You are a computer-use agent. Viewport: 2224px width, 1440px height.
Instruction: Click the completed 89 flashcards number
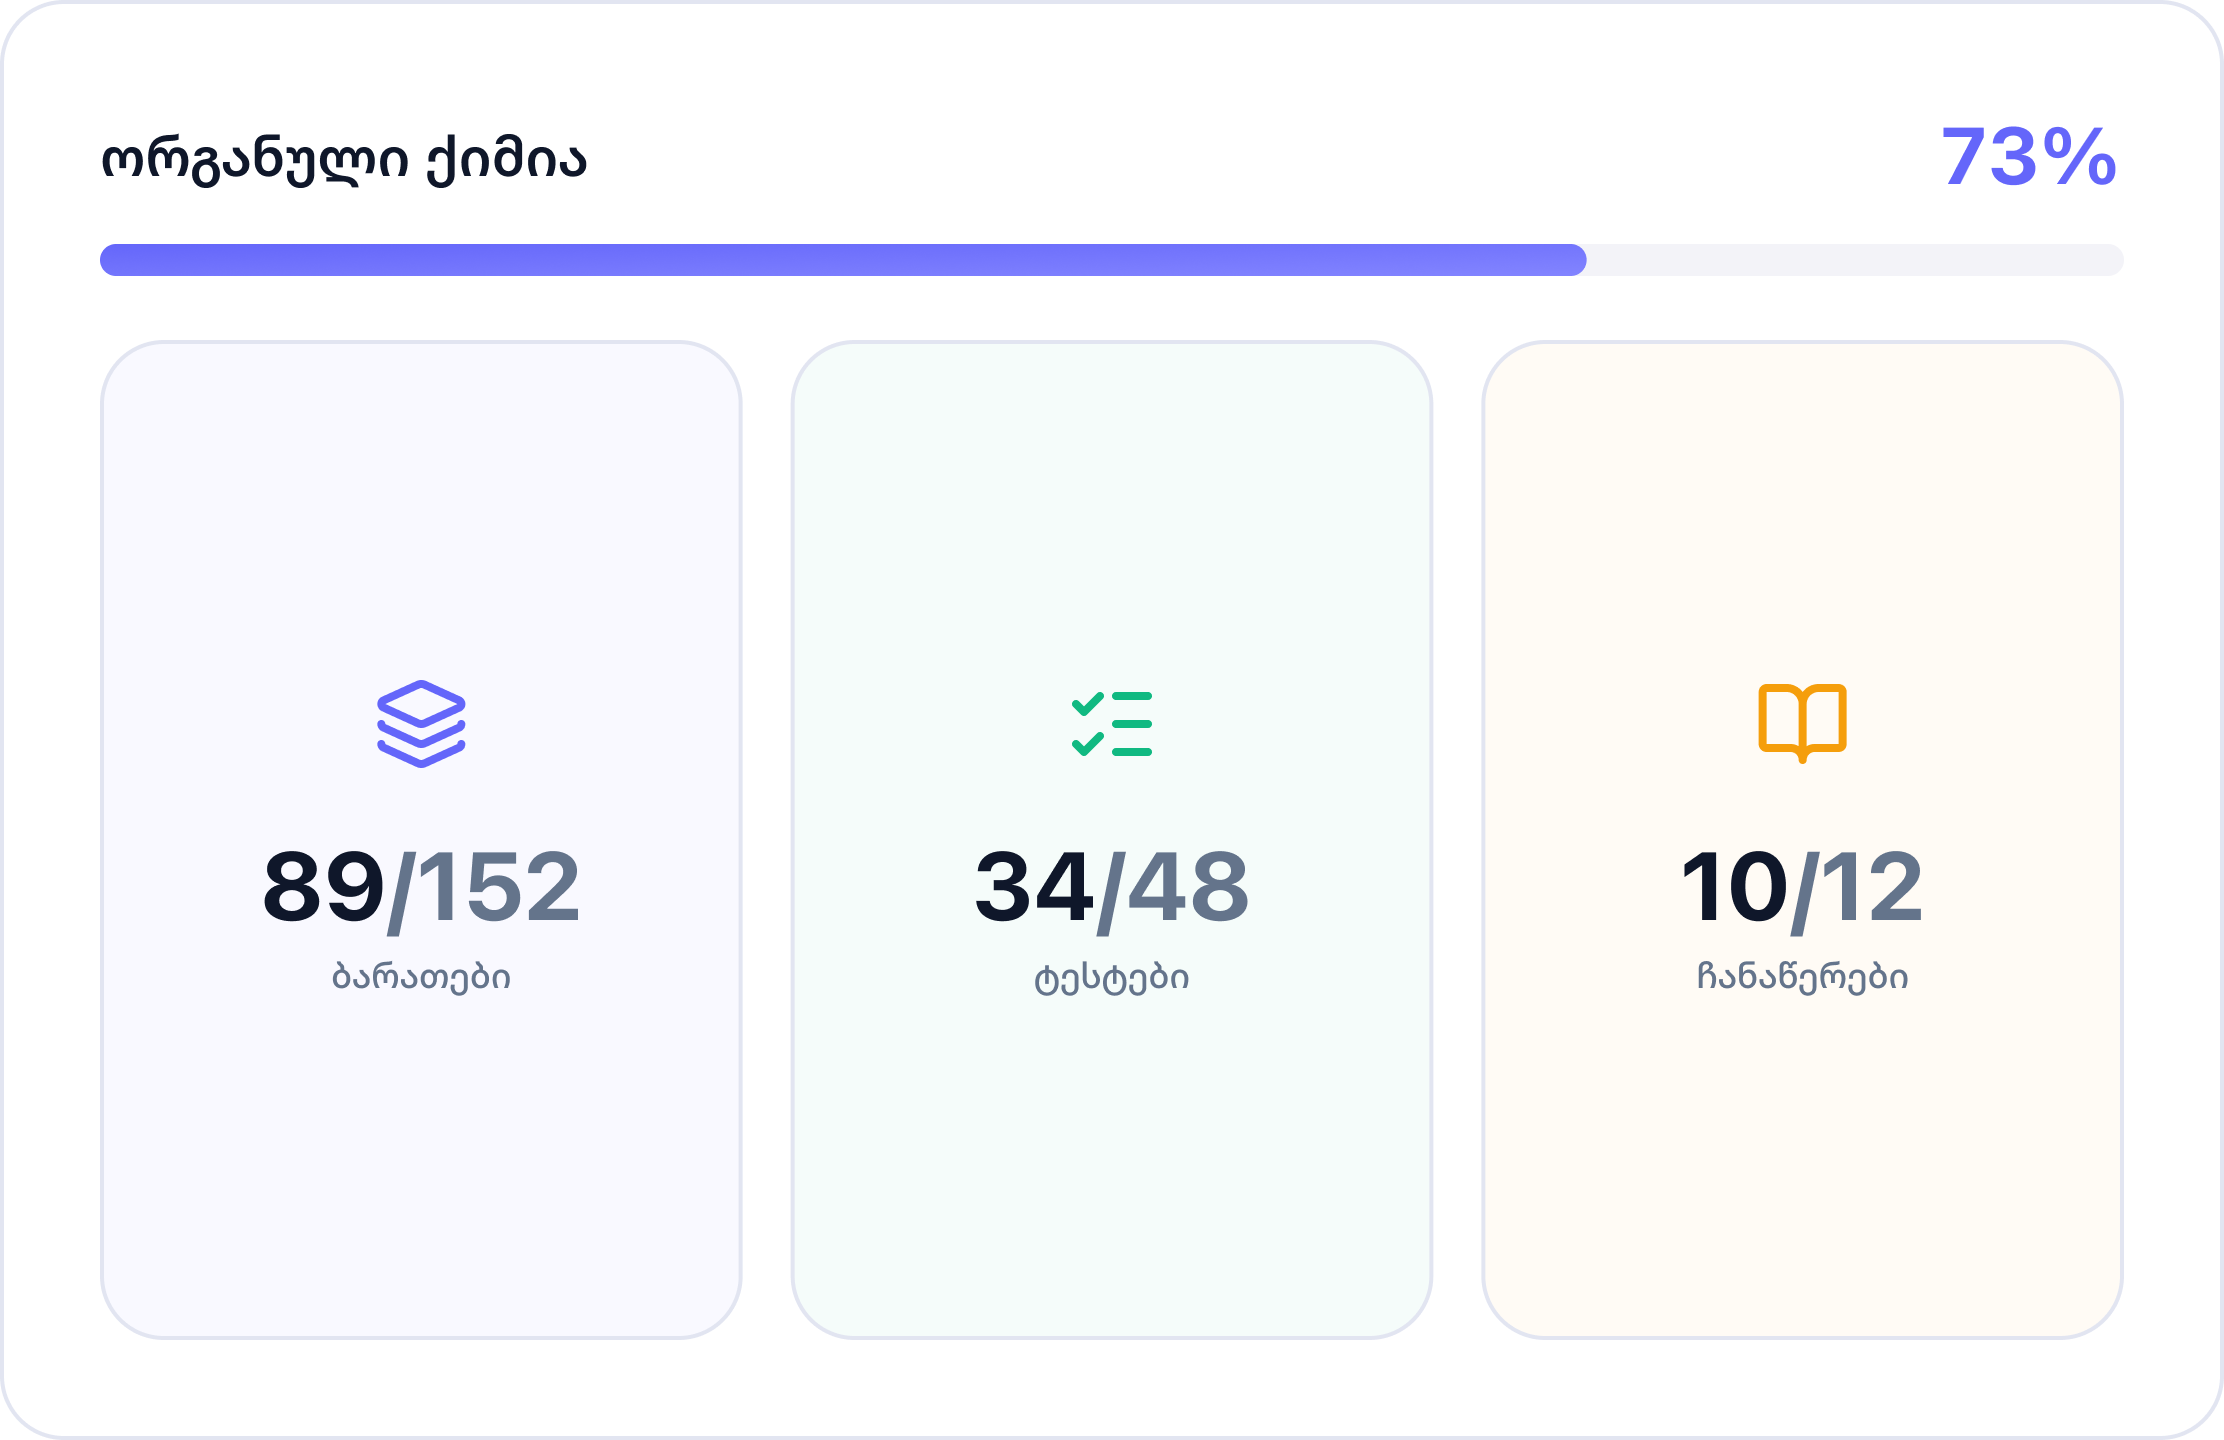[x=323, y=887]
